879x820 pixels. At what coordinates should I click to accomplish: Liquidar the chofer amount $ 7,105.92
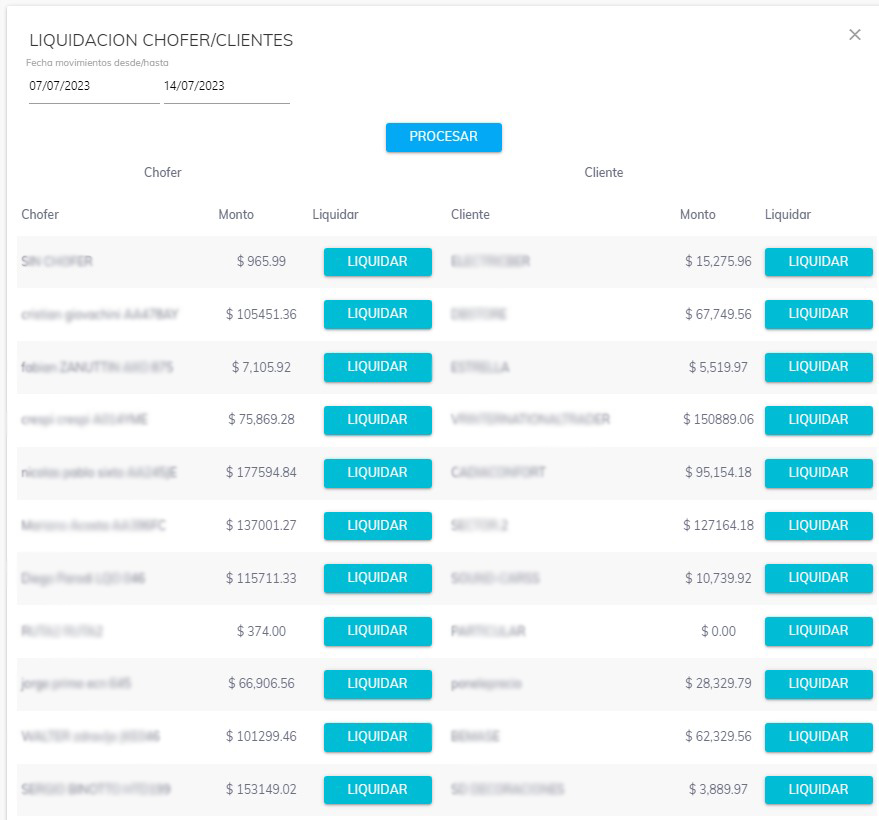tap(377, 367)
